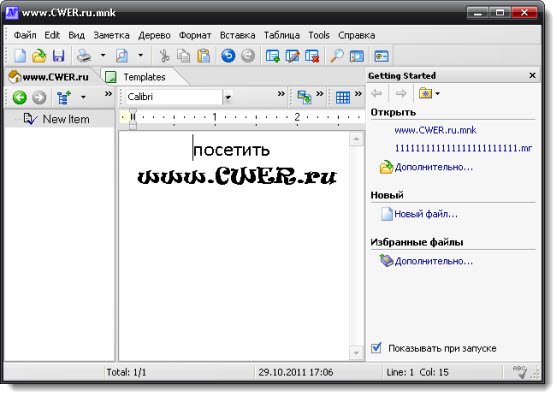This screenshot has height=399, width=560.
Task: Click the Delete note icon with red X
Action: pos(312,56)
